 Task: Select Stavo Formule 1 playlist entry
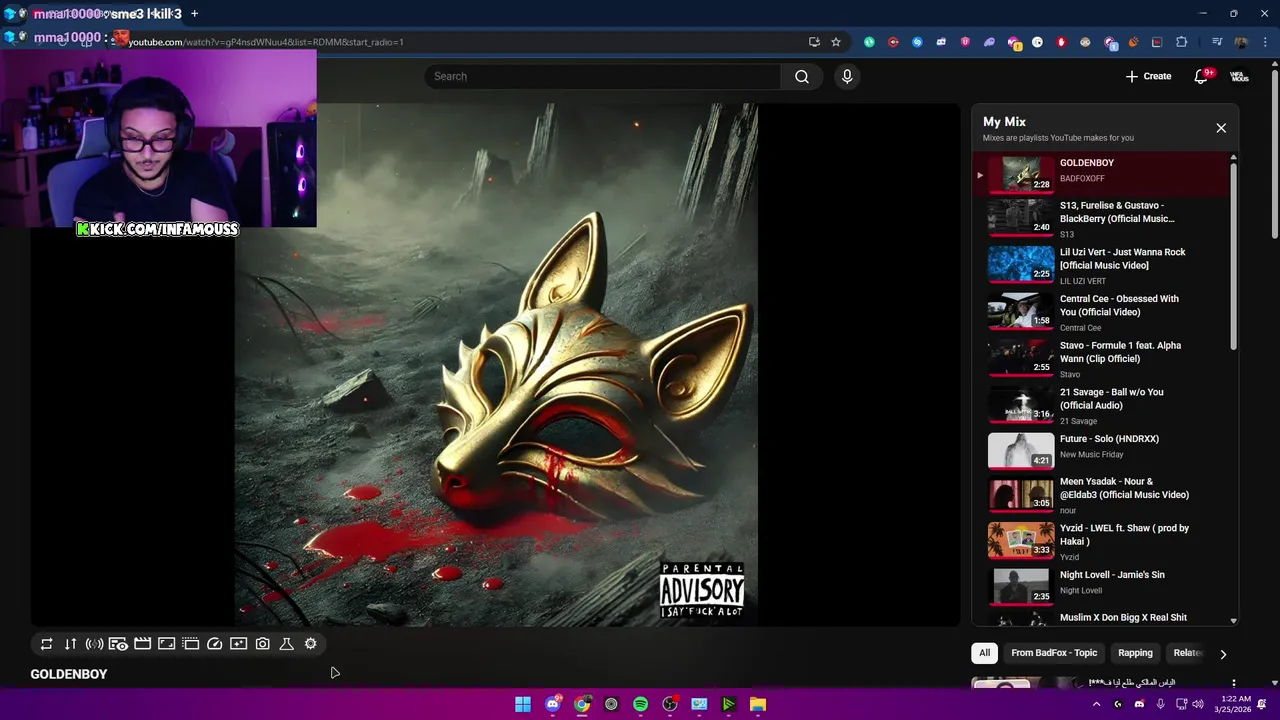(x=1101, y=359)
